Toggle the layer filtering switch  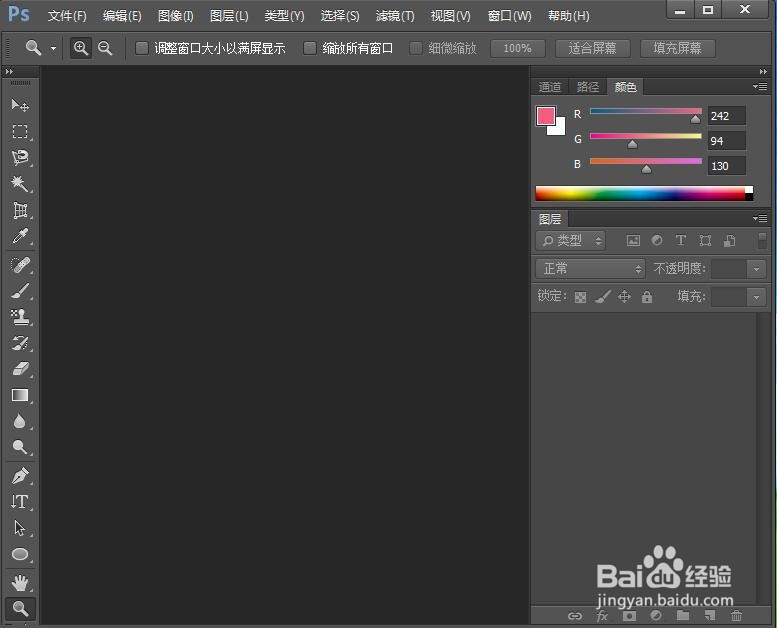763,241
